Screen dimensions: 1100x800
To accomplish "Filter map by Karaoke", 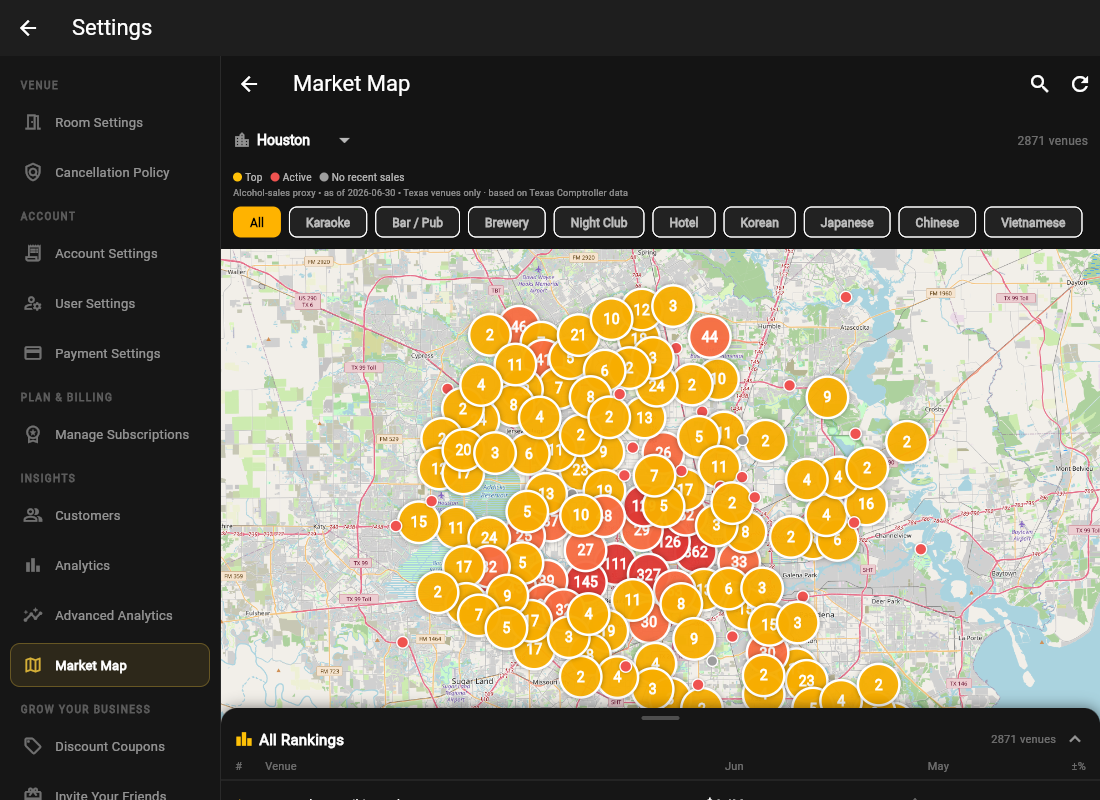I will point(328,222).
